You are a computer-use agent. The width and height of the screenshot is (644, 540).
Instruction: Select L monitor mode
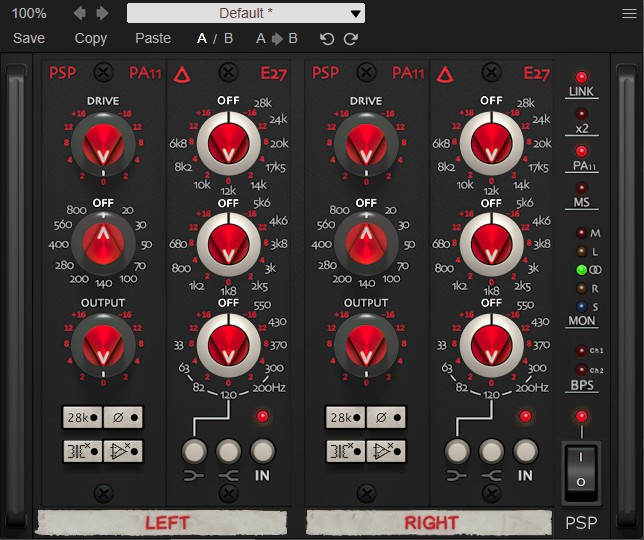click(581, 251)
